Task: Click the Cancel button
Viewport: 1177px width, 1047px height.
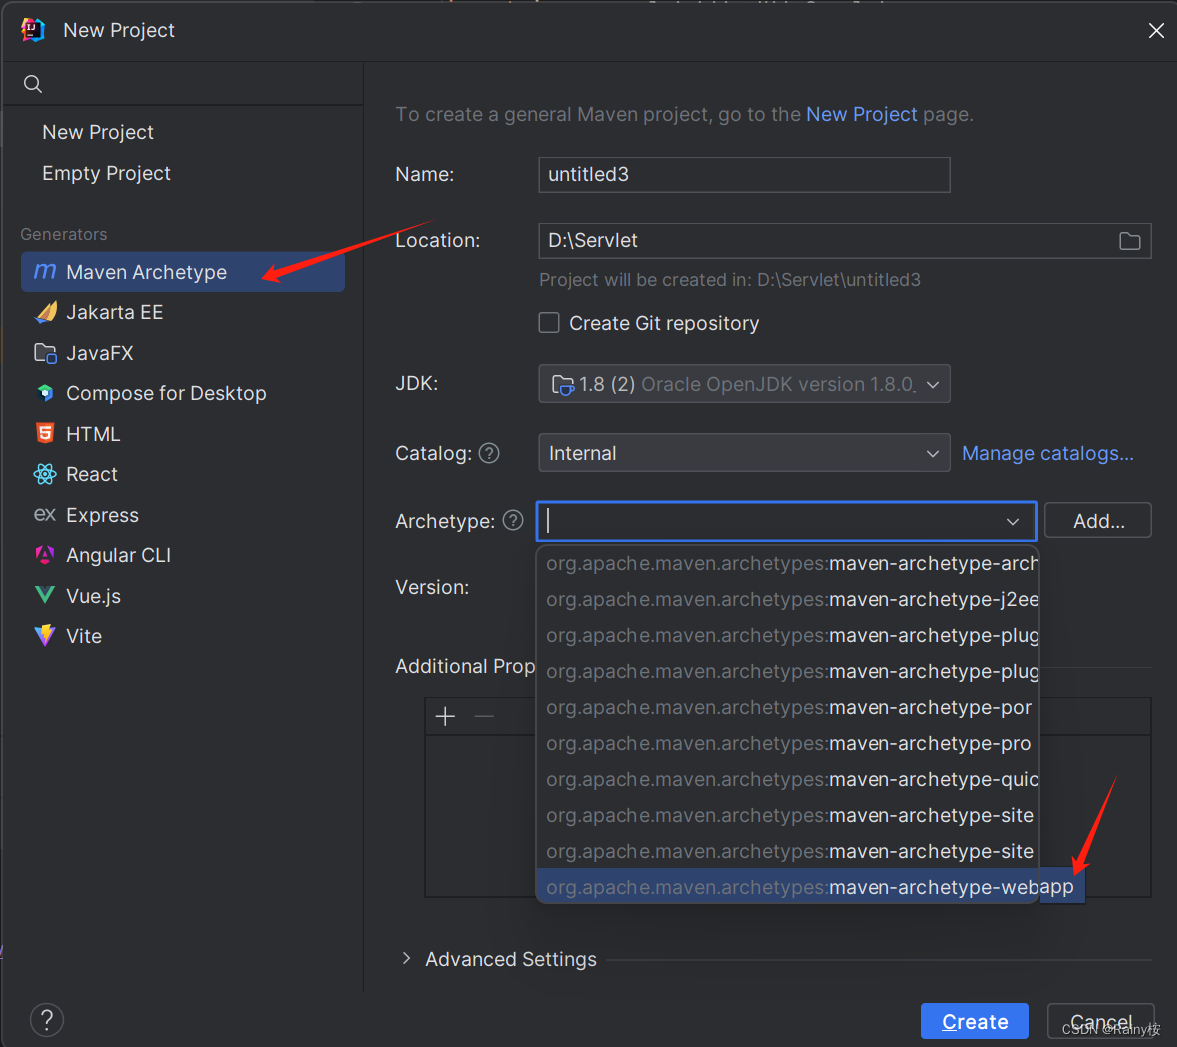Action: (x=1100, y=1021)
